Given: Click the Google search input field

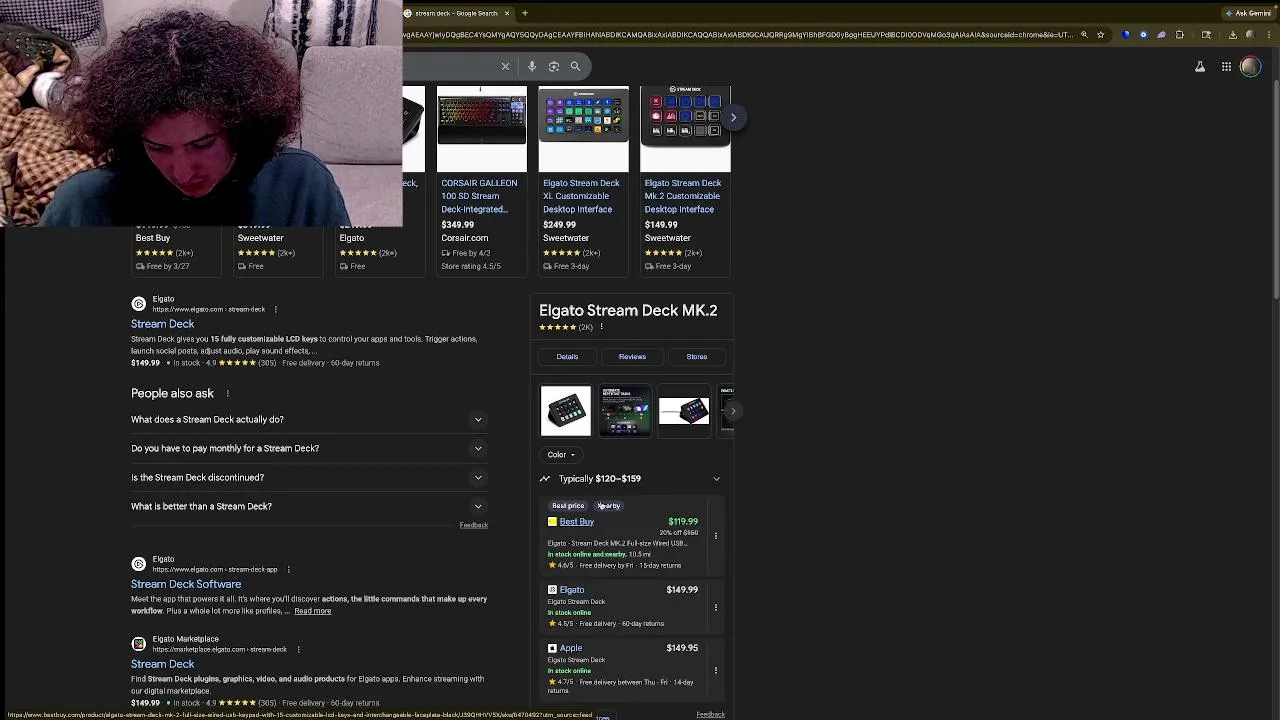Looking at the screenshot, I should (448, 66).
